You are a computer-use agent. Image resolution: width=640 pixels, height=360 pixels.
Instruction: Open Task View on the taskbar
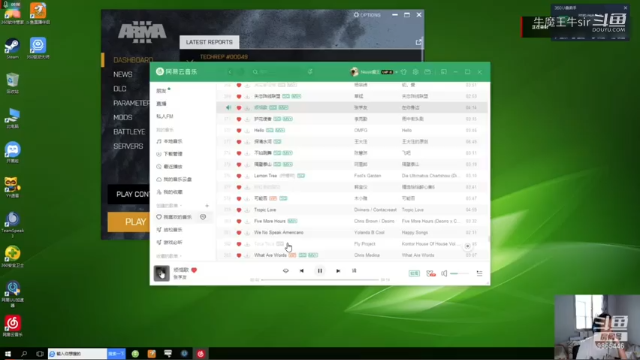pyautogui.click(x=40, y=354)
